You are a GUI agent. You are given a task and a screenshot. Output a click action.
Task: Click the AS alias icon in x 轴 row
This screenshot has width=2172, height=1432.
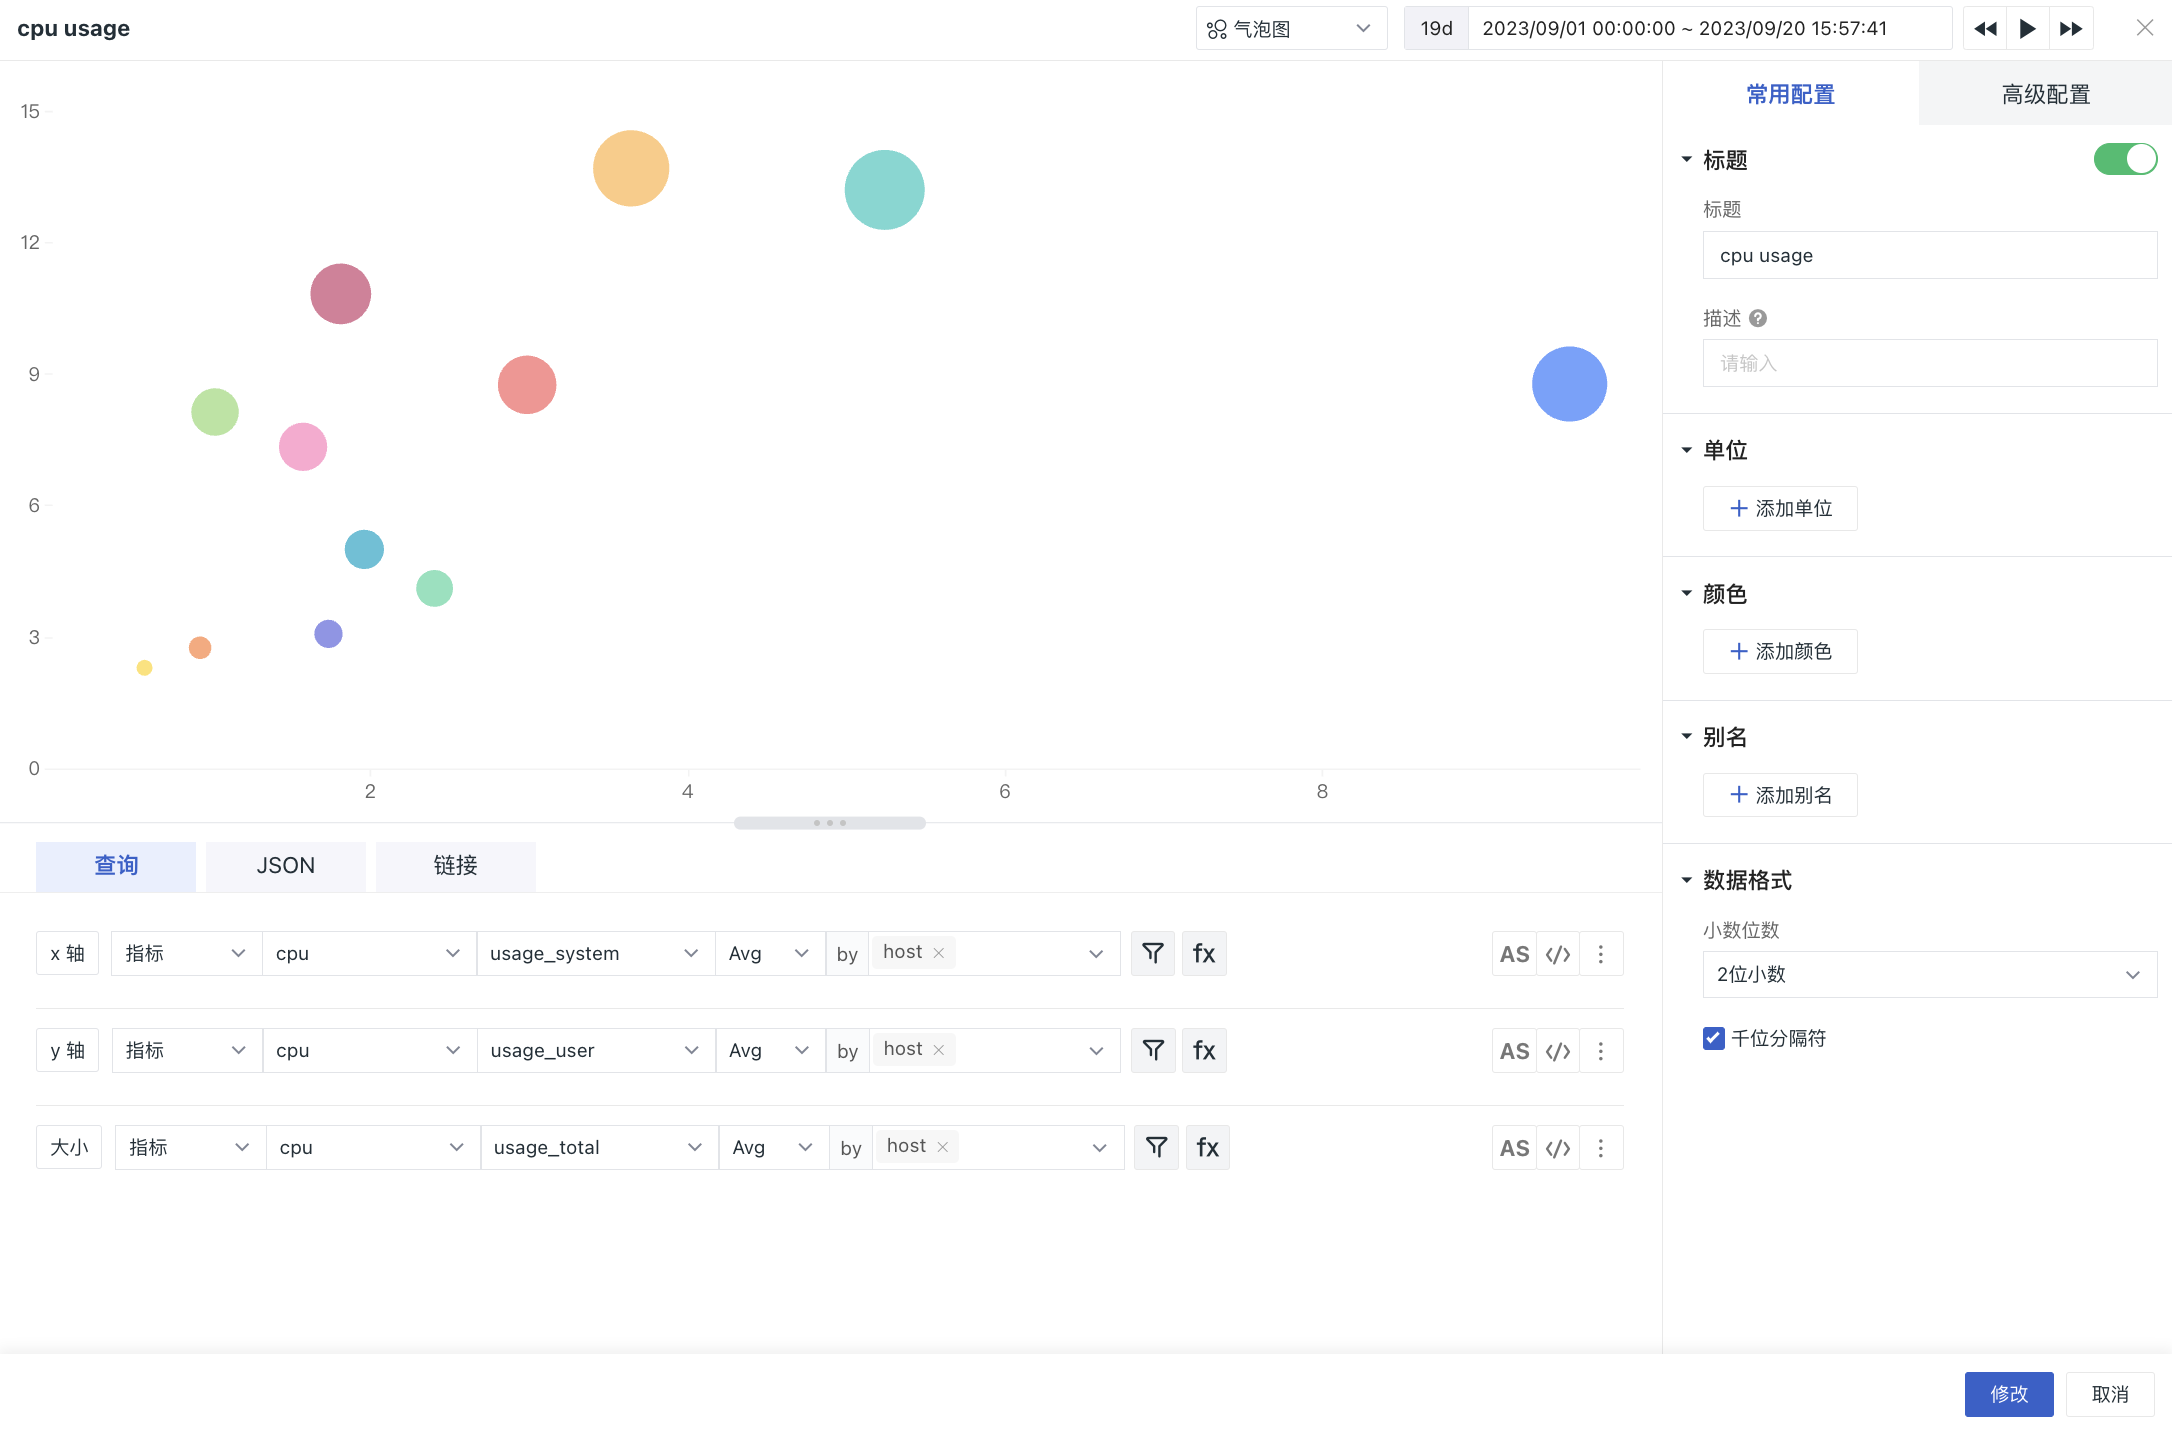pos(1514,954)
